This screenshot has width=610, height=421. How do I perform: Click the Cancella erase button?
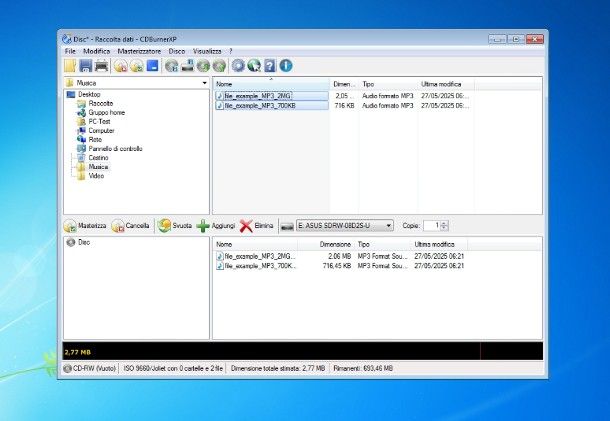point(130,226)
